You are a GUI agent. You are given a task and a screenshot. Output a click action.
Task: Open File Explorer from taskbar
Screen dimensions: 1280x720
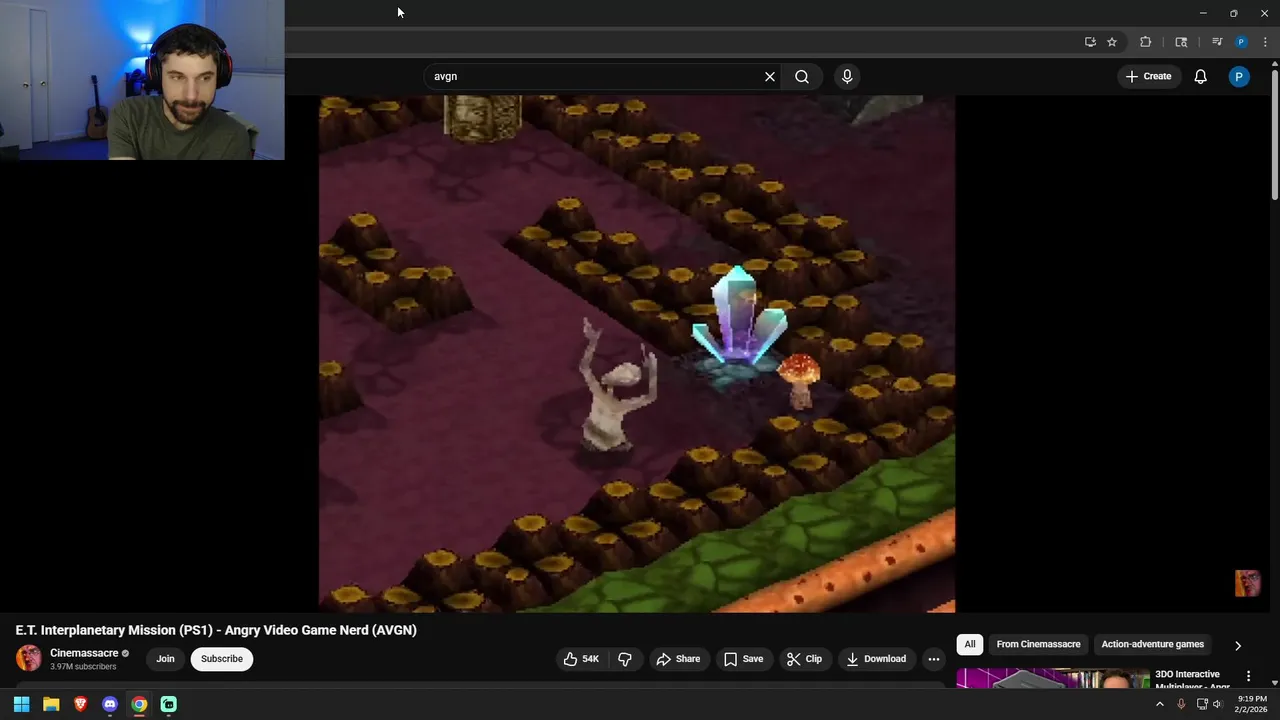point(51,704)
